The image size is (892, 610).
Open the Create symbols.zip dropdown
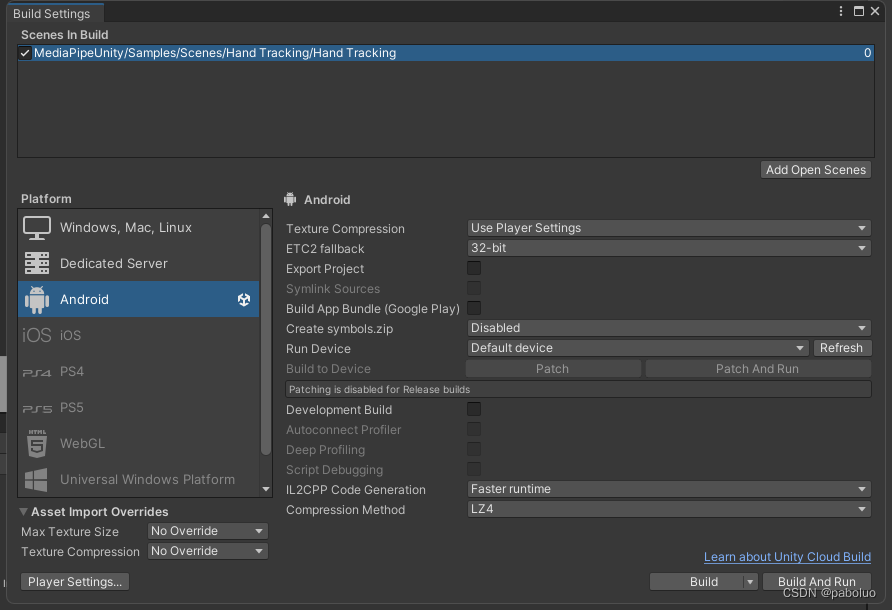coord(669,328)
